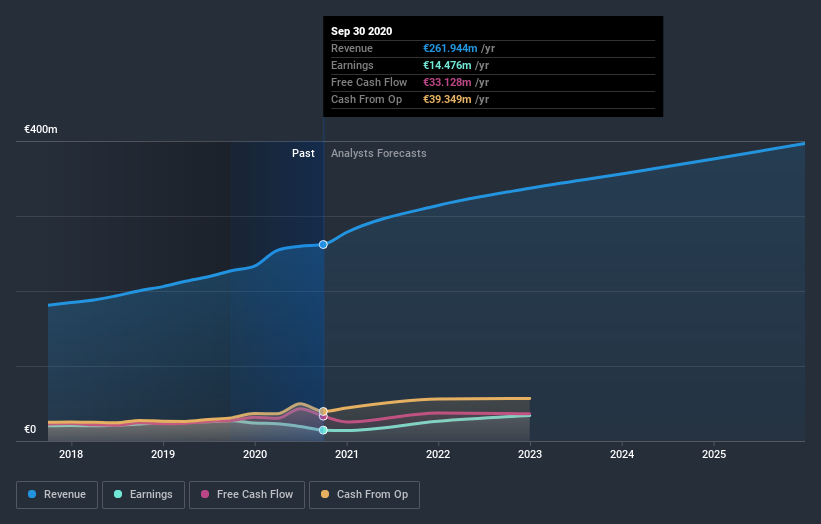Image resolution: width=821 pixels, height=524 pixels.
Task: Click the Free Cash Flow label in tooltip
Action: point(369,82)
